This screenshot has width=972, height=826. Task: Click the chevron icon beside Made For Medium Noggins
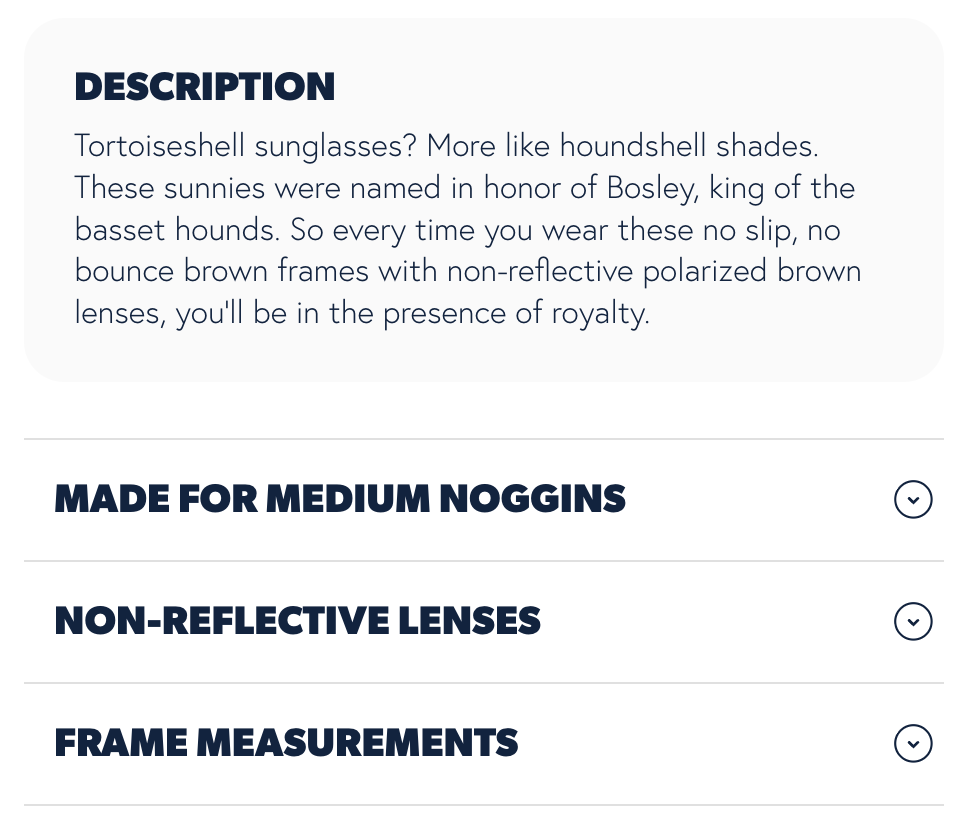tap(912, 499)
